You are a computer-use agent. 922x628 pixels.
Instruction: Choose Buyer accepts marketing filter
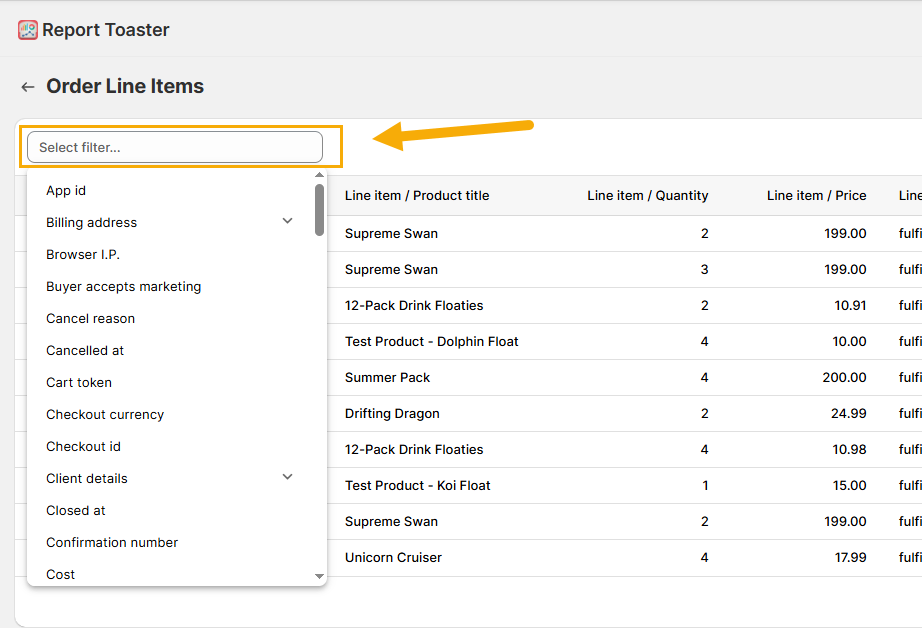123,286
